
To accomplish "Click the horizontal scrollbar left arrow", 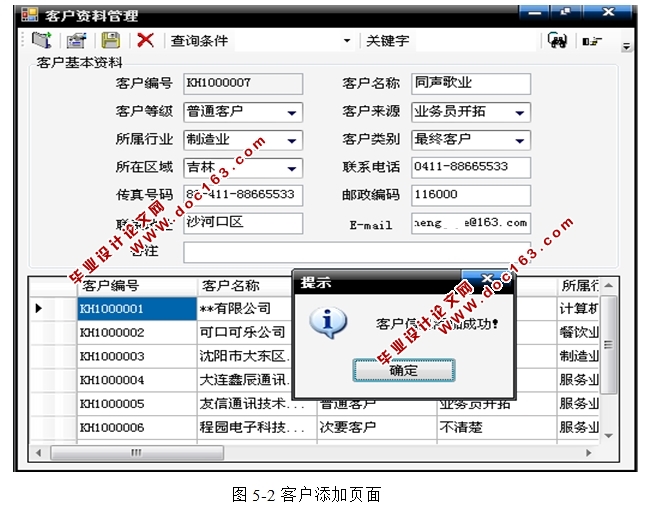I will tap(39, 453).
